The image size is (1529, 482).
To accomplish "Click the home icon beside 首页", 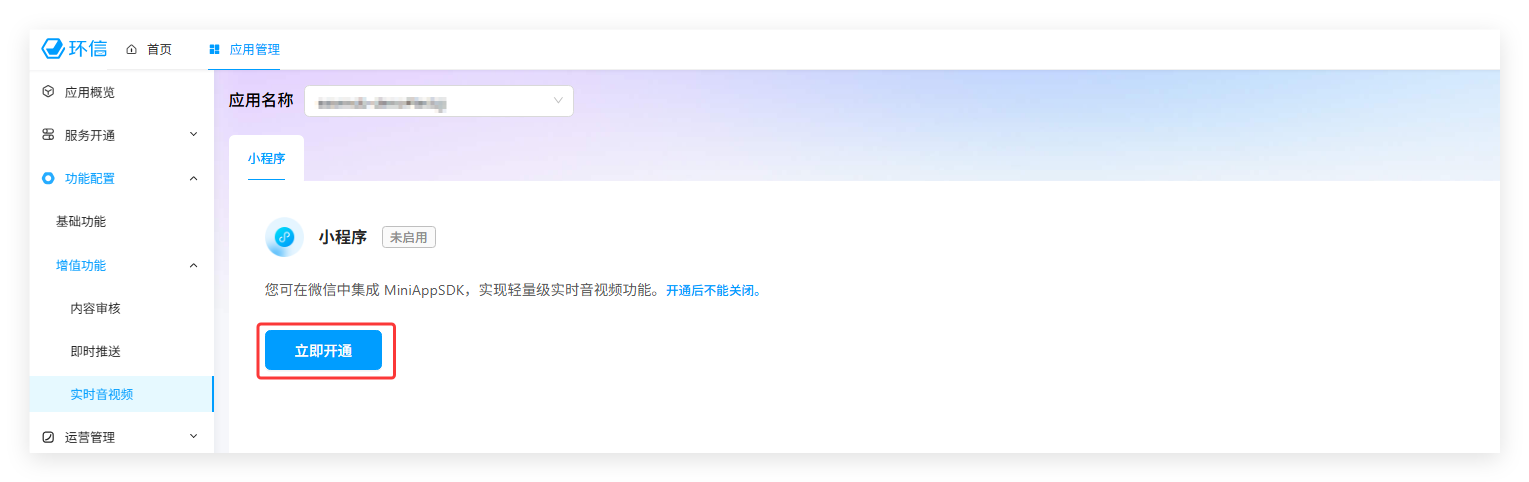I will coord(131,49).
